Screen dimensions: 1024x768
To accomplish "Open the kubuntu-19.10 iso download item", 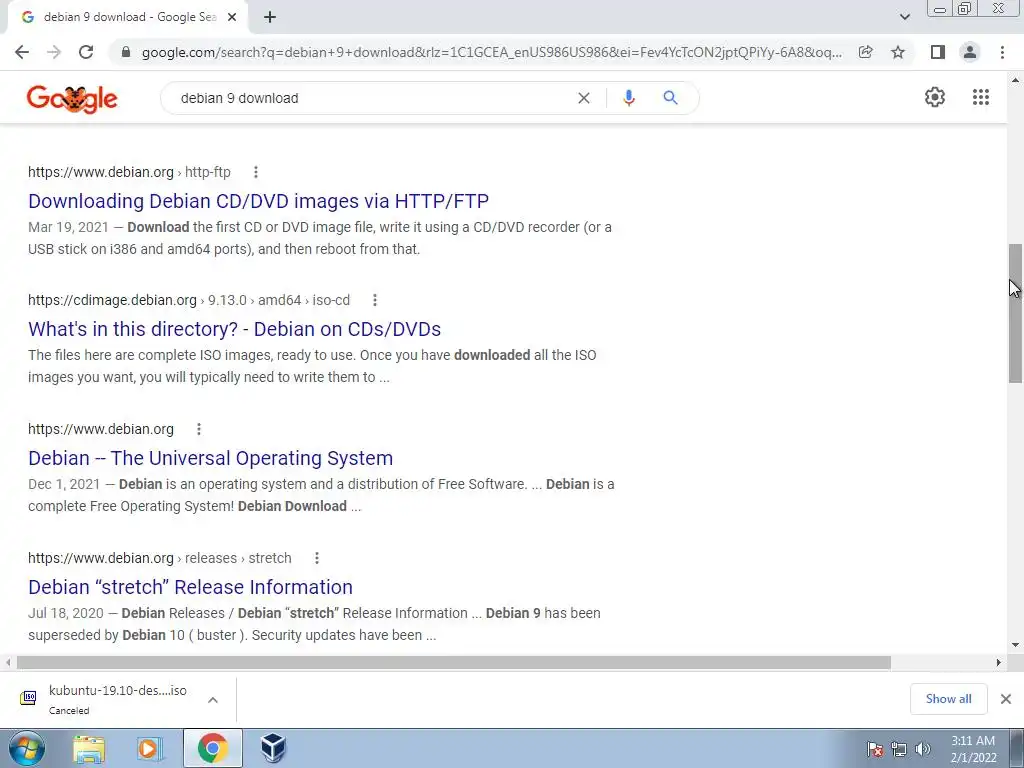I will click(x=104, y=699).
